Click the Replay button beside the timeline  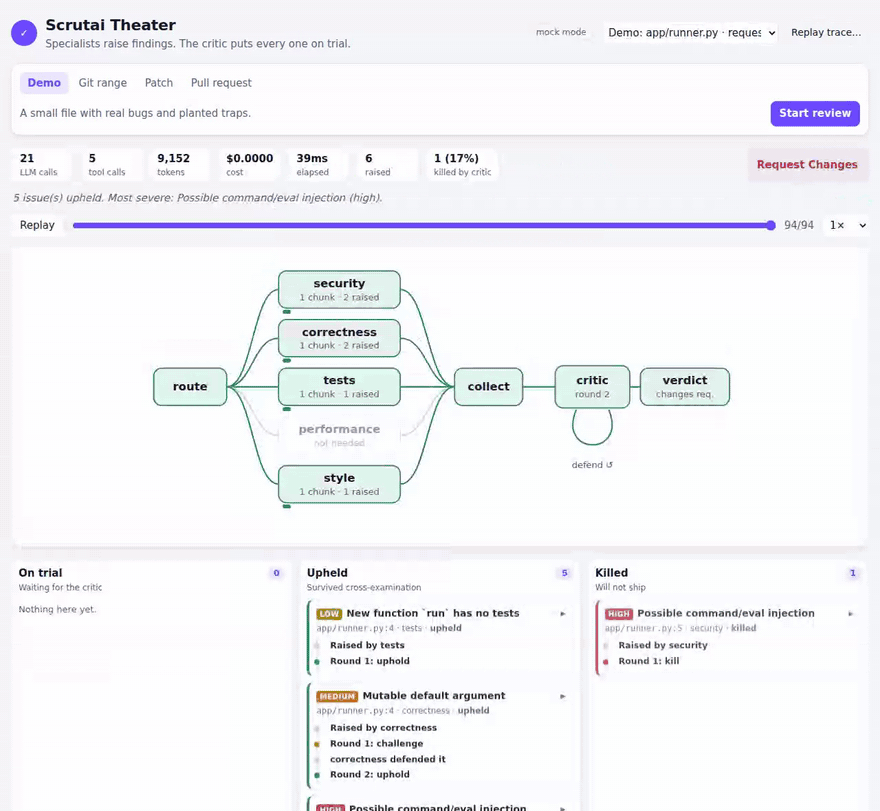coord(37,225)
